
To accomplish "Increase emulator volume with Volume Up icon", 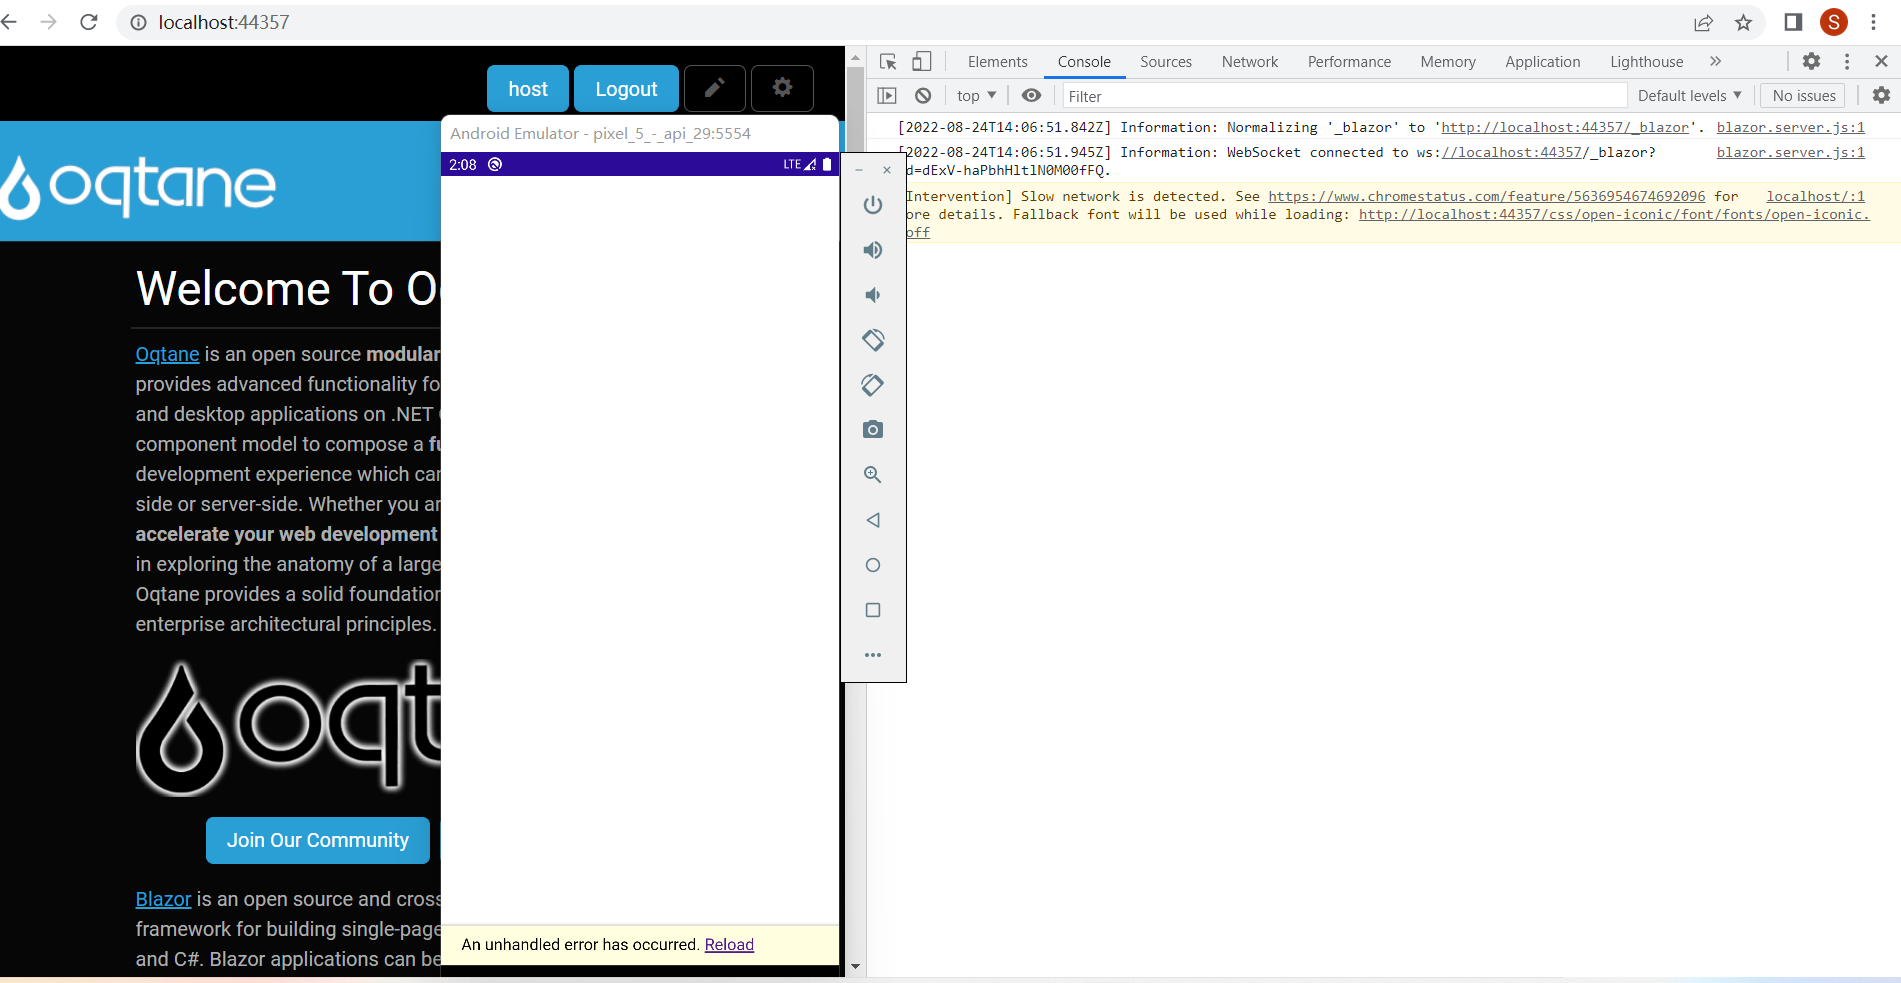I will (x=872, y=250).
